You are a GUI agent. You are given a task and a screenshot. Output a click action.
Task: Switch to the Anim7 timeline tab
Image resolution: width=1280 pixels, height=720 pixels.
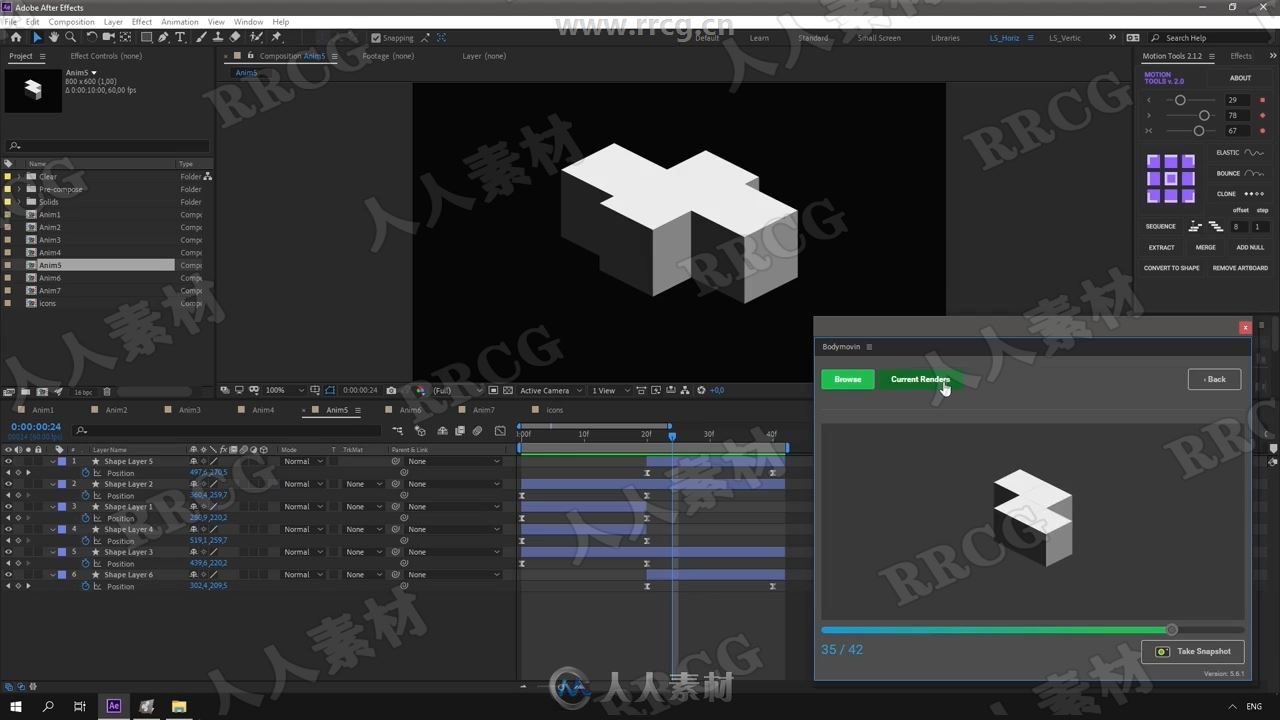coord(484,410)
